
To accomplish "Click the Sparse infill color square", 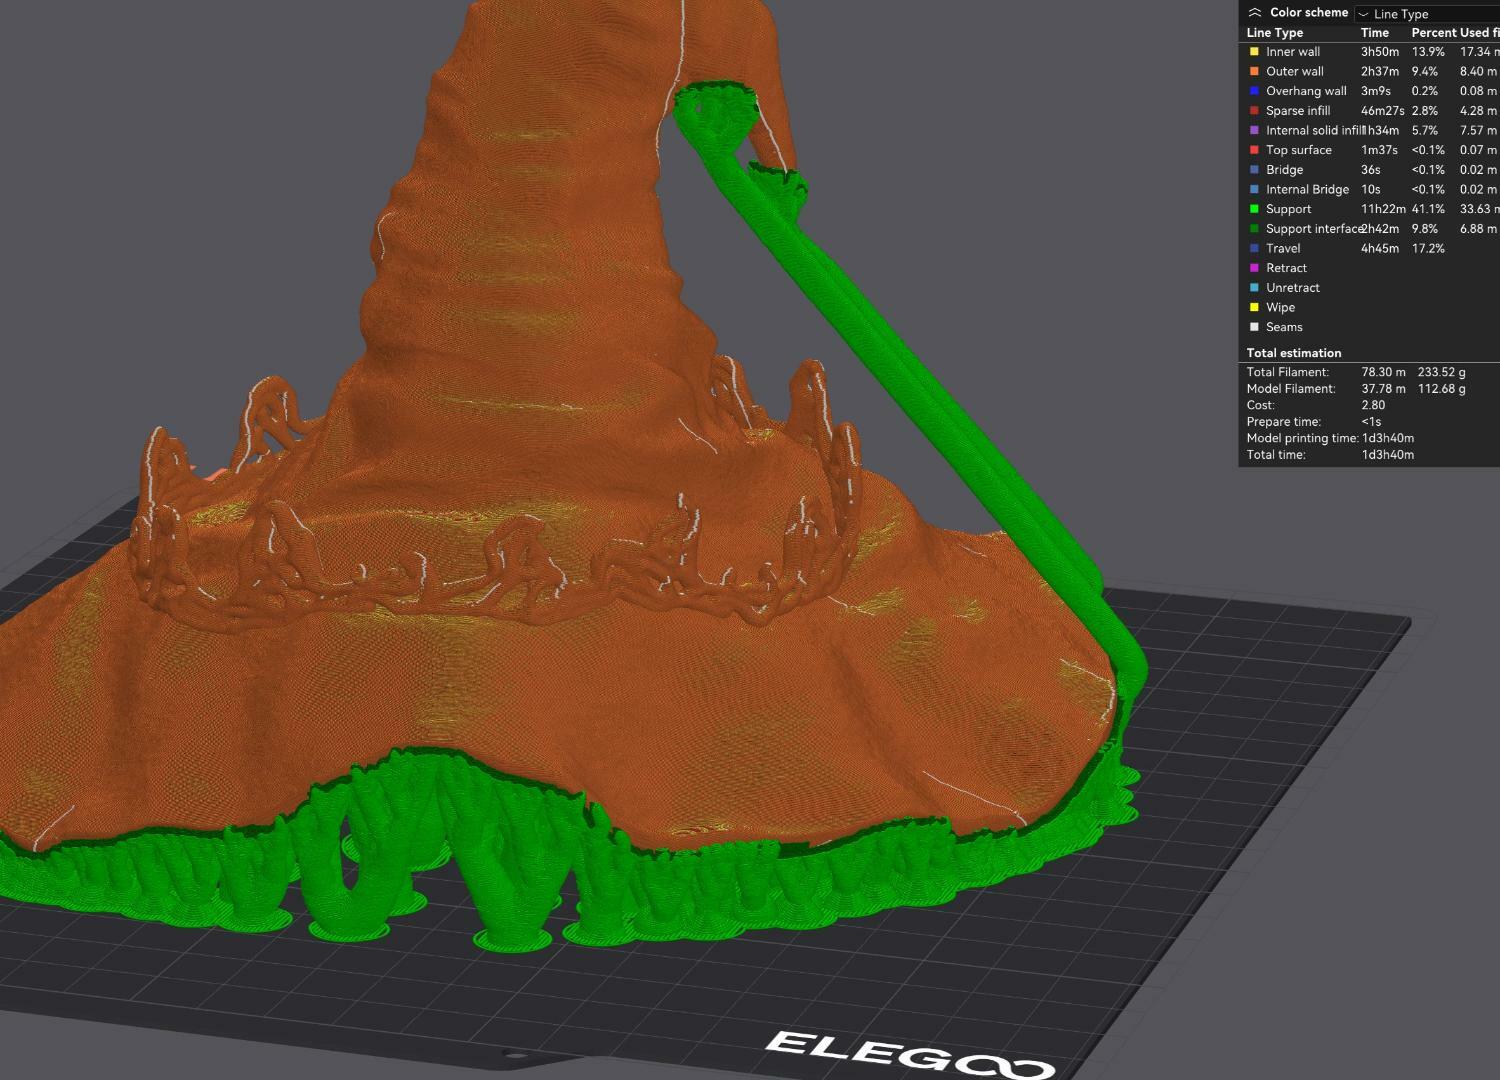I will click(1254, 111).
